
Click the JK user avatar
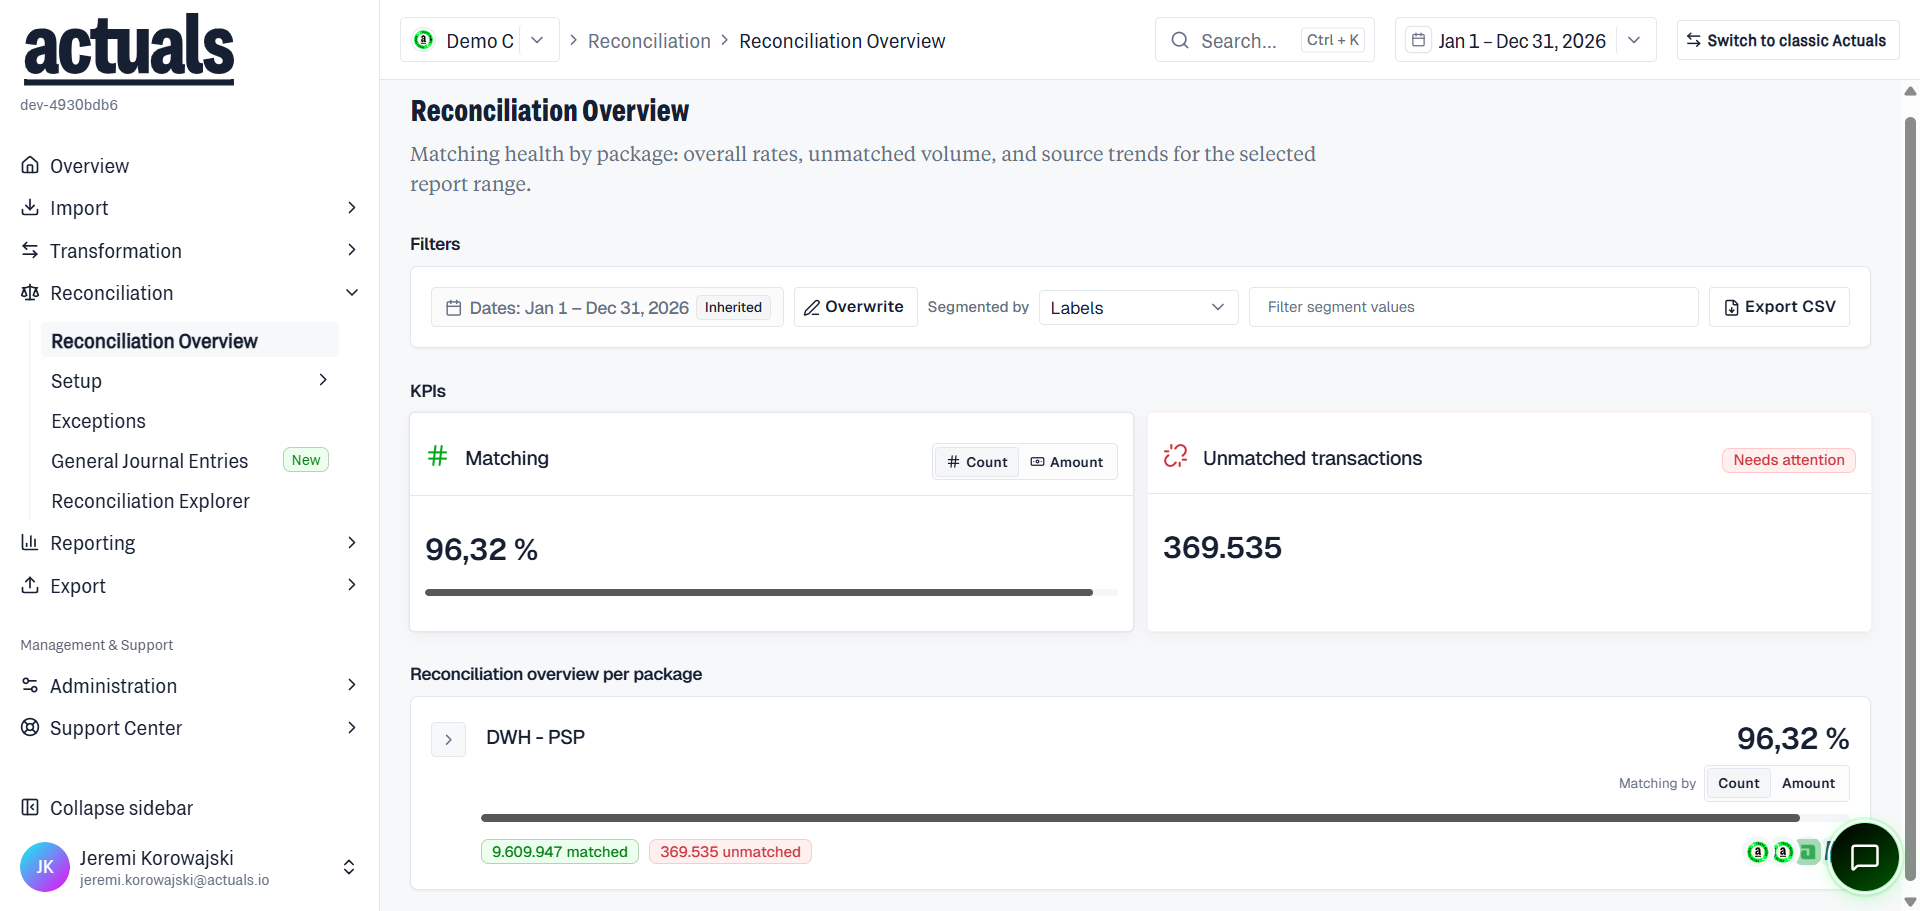(45, 867)
